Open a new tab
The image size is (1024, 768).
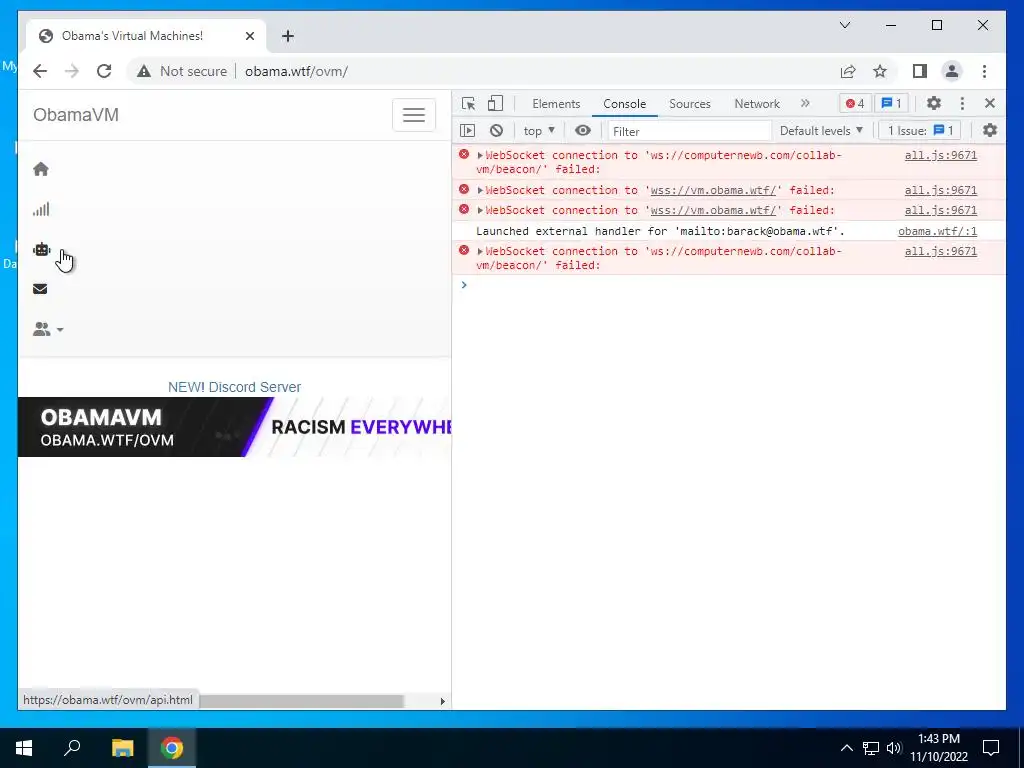click(287, 36)
